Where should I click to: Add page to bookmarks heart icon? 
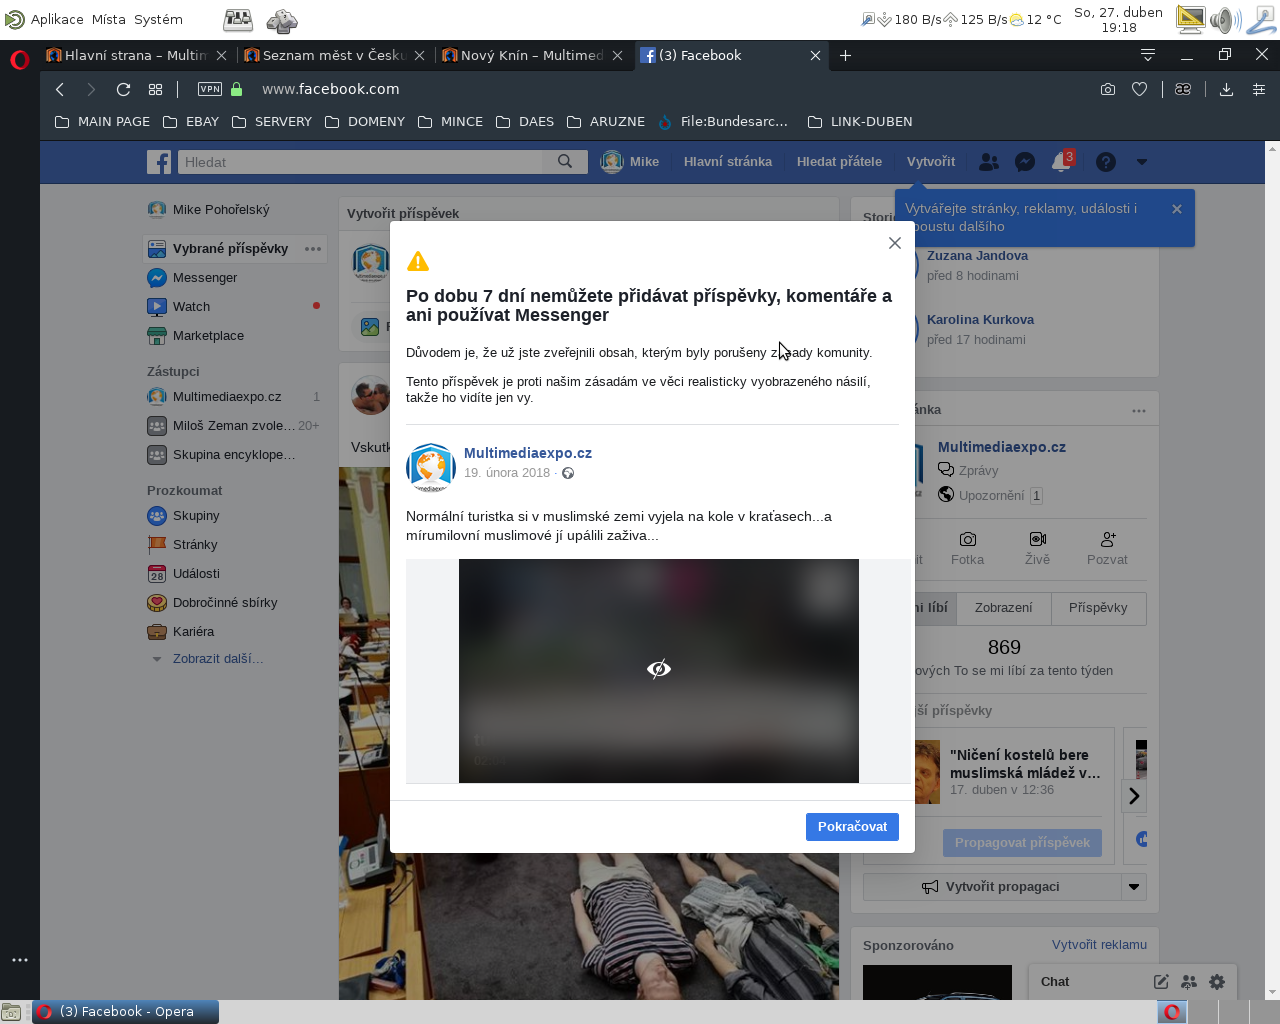tap(1139, 89)
